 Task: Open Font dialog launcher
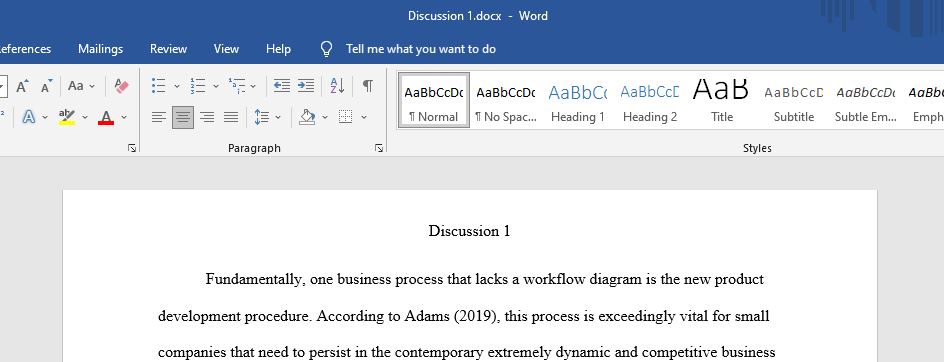point(132,148)
